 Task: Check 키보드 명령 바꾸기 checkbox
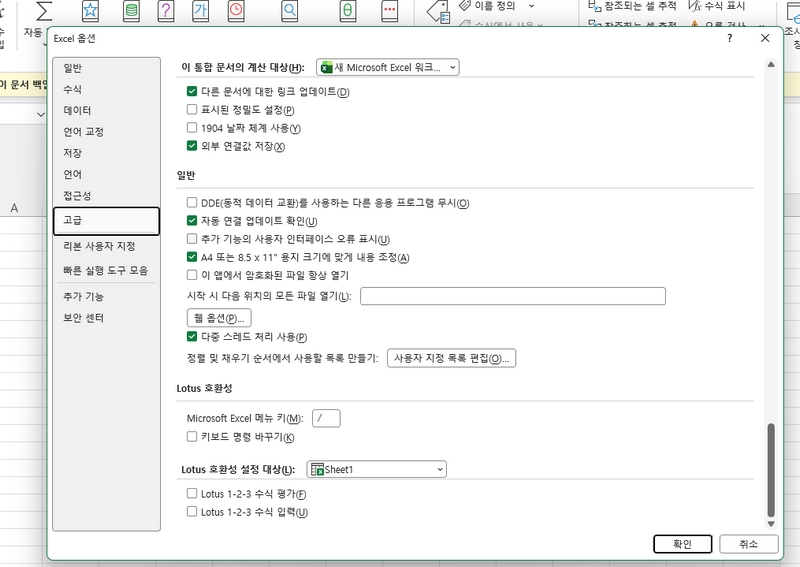click(x=192, y=437)
